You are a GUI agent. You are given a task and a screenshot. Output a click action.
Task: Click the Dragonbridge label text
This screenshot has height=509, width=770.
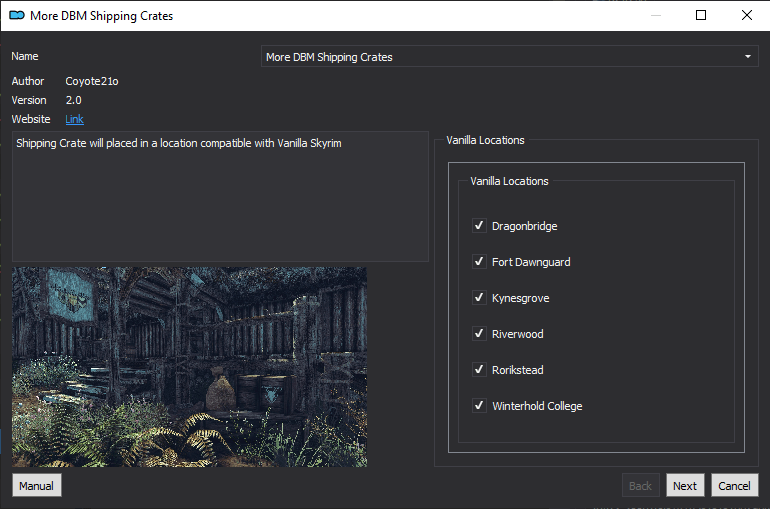[x=524, y=226]
